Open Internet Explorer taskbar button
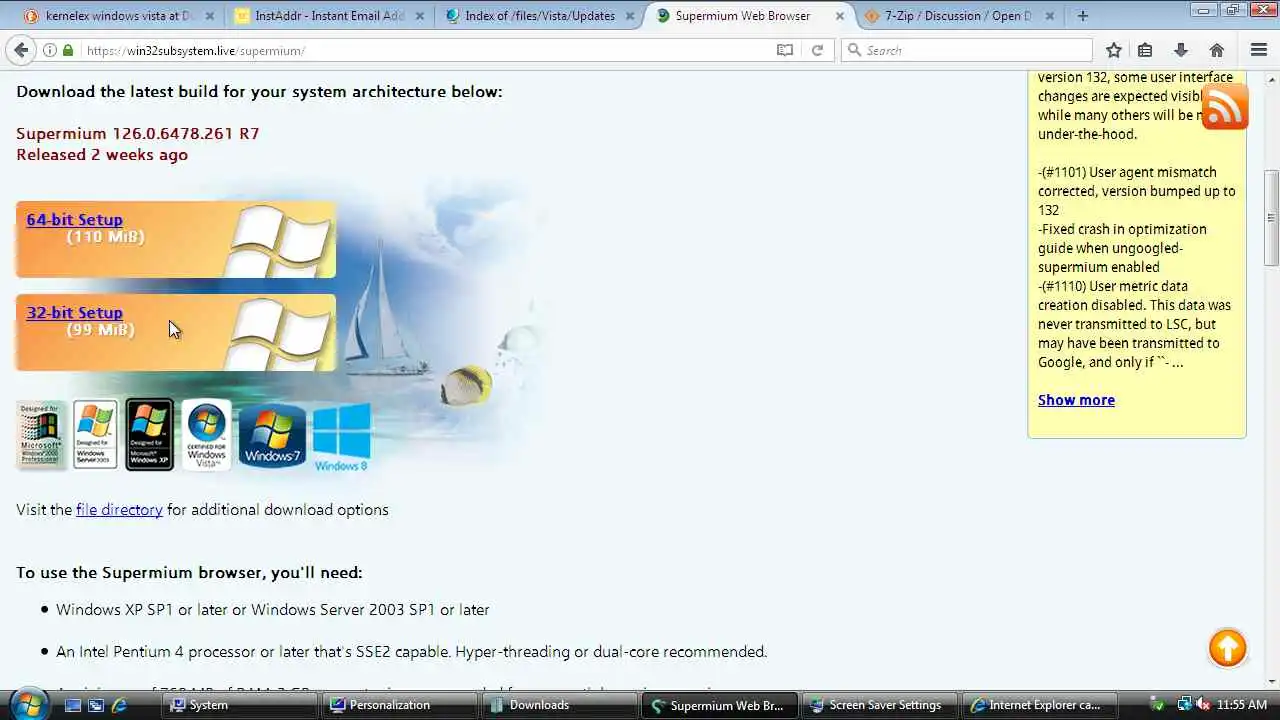The height and width of the screenshot is (720, 1280). [1040, 705]
